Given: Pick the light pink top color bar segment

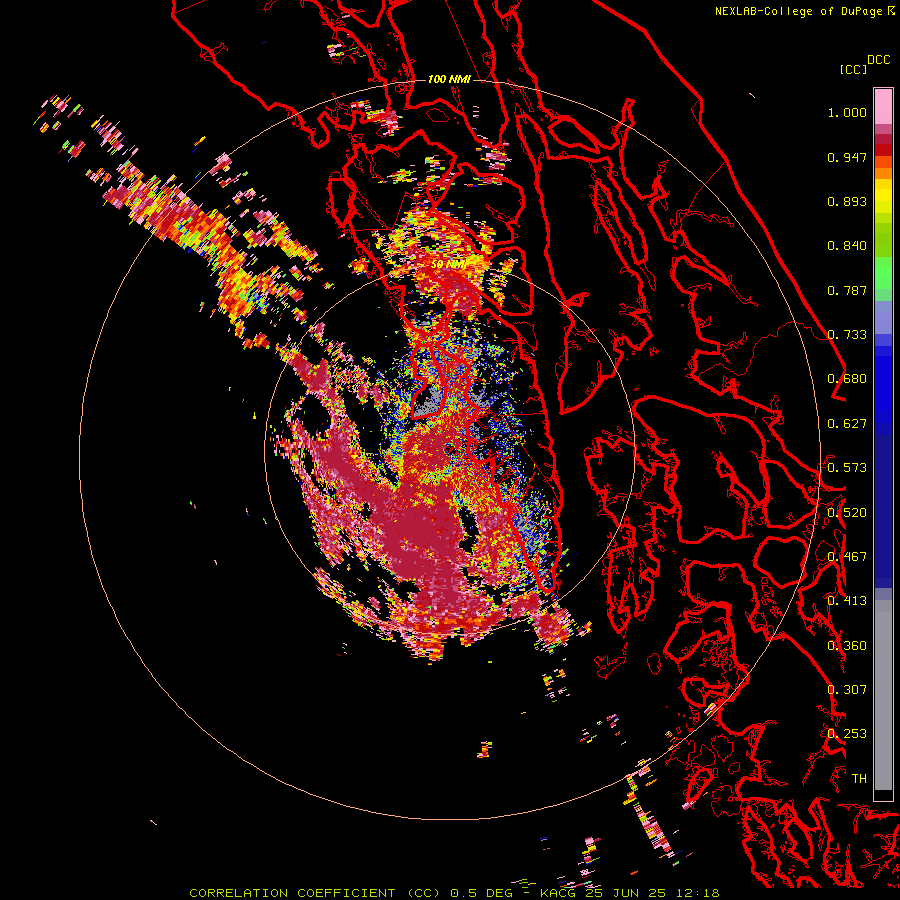Looking at the screenshot, I should coord(883,106).
